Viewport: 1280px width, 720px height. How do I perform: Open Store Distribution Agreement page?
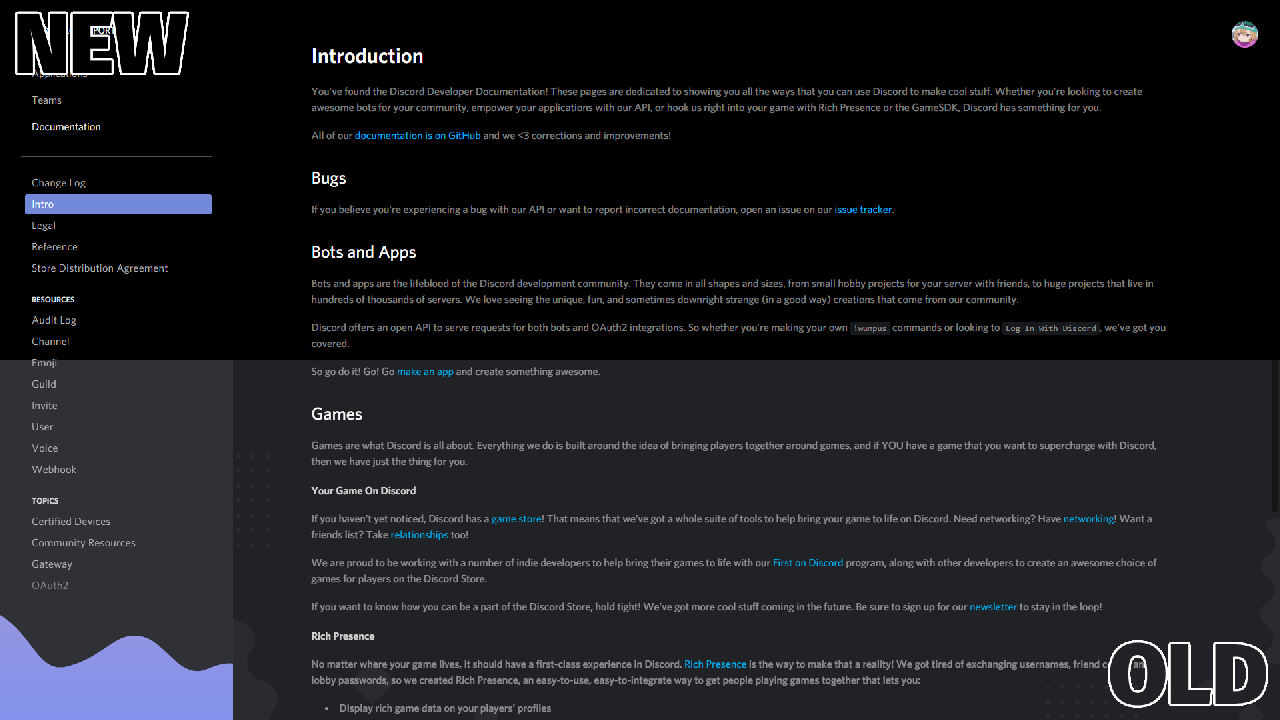(99, 268)
